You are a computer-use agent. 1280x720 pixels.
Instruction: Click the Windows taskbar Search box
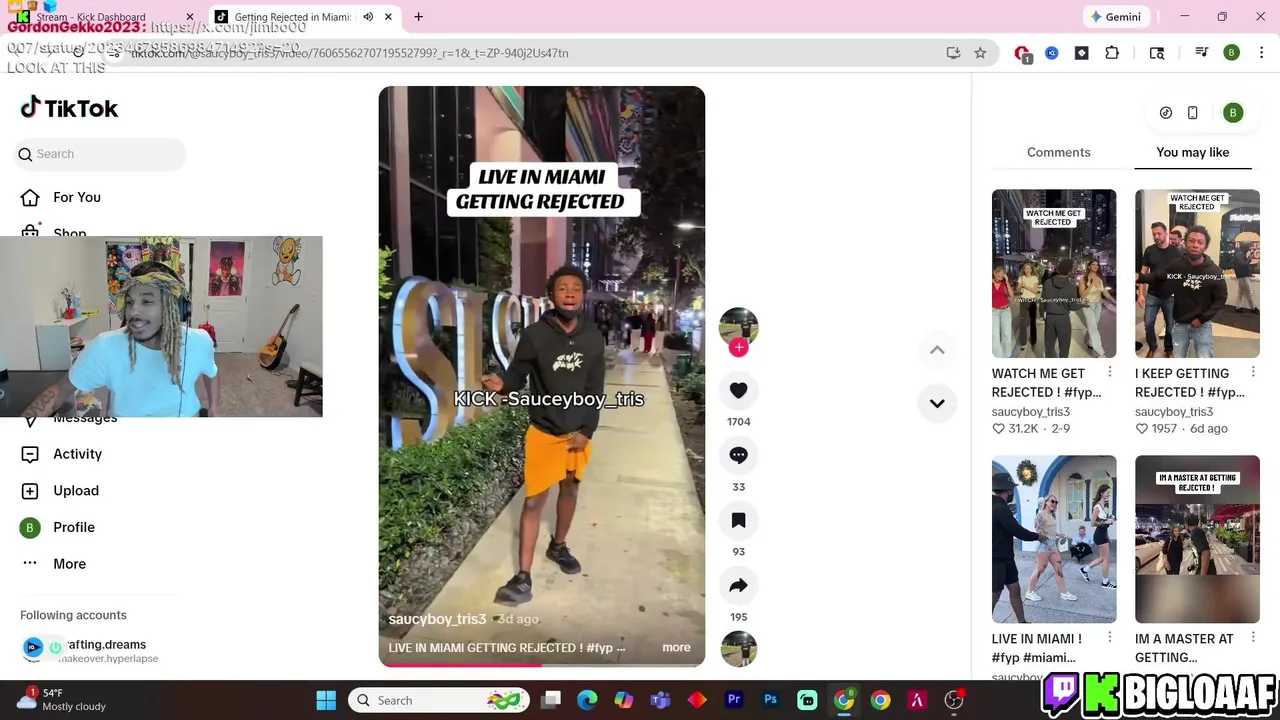[x=438, y=700]
